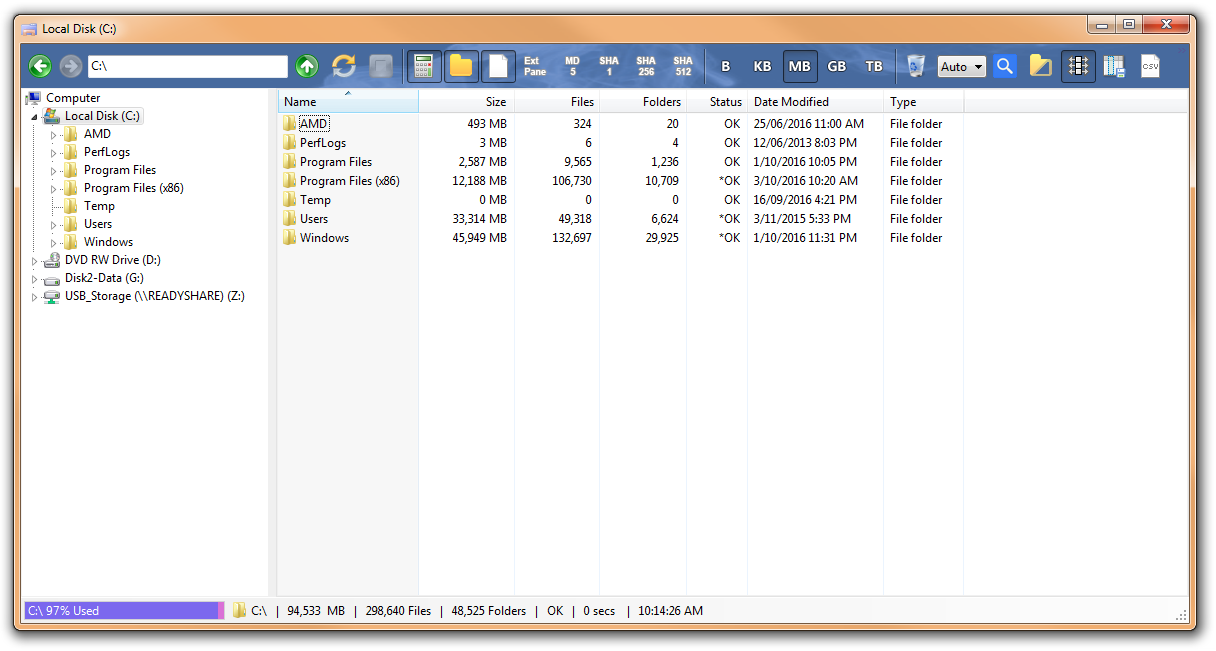
Task: Click the 298,640 Files status entry
Action: [398, 610]
